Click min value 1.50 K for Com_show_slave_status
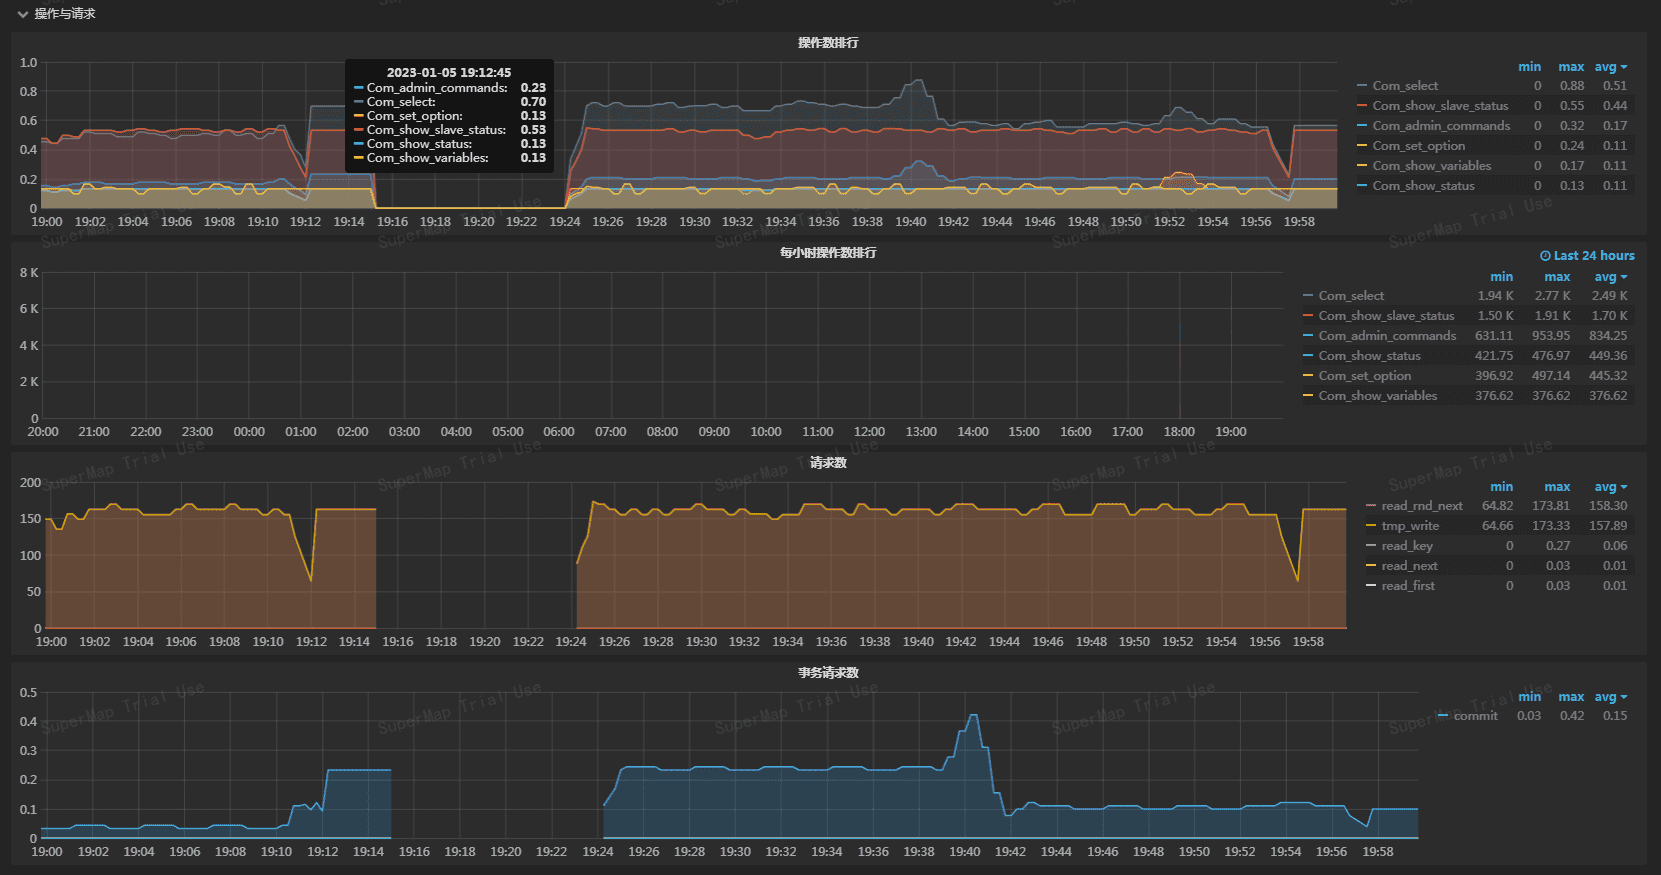The image size is (1661, 875). point(1496,316)
